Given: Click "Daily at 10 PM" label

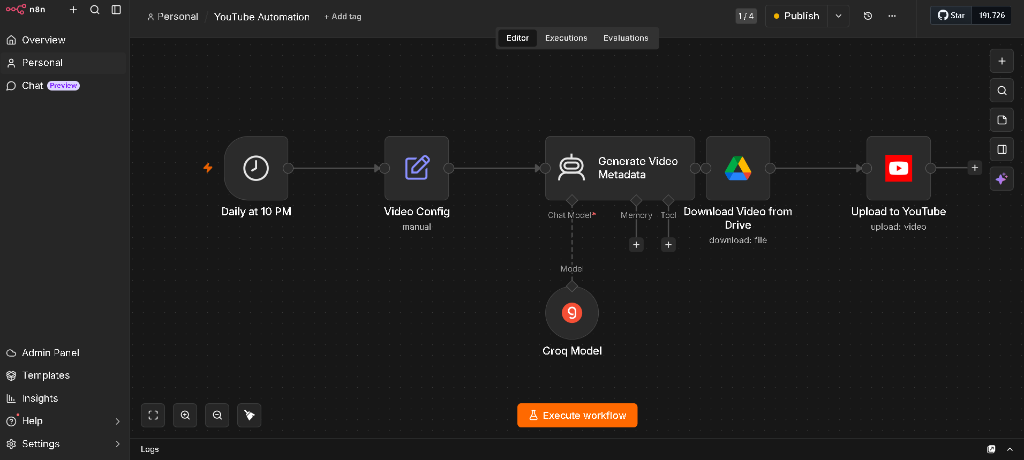Looking at the screenshot, I should 256,212.
